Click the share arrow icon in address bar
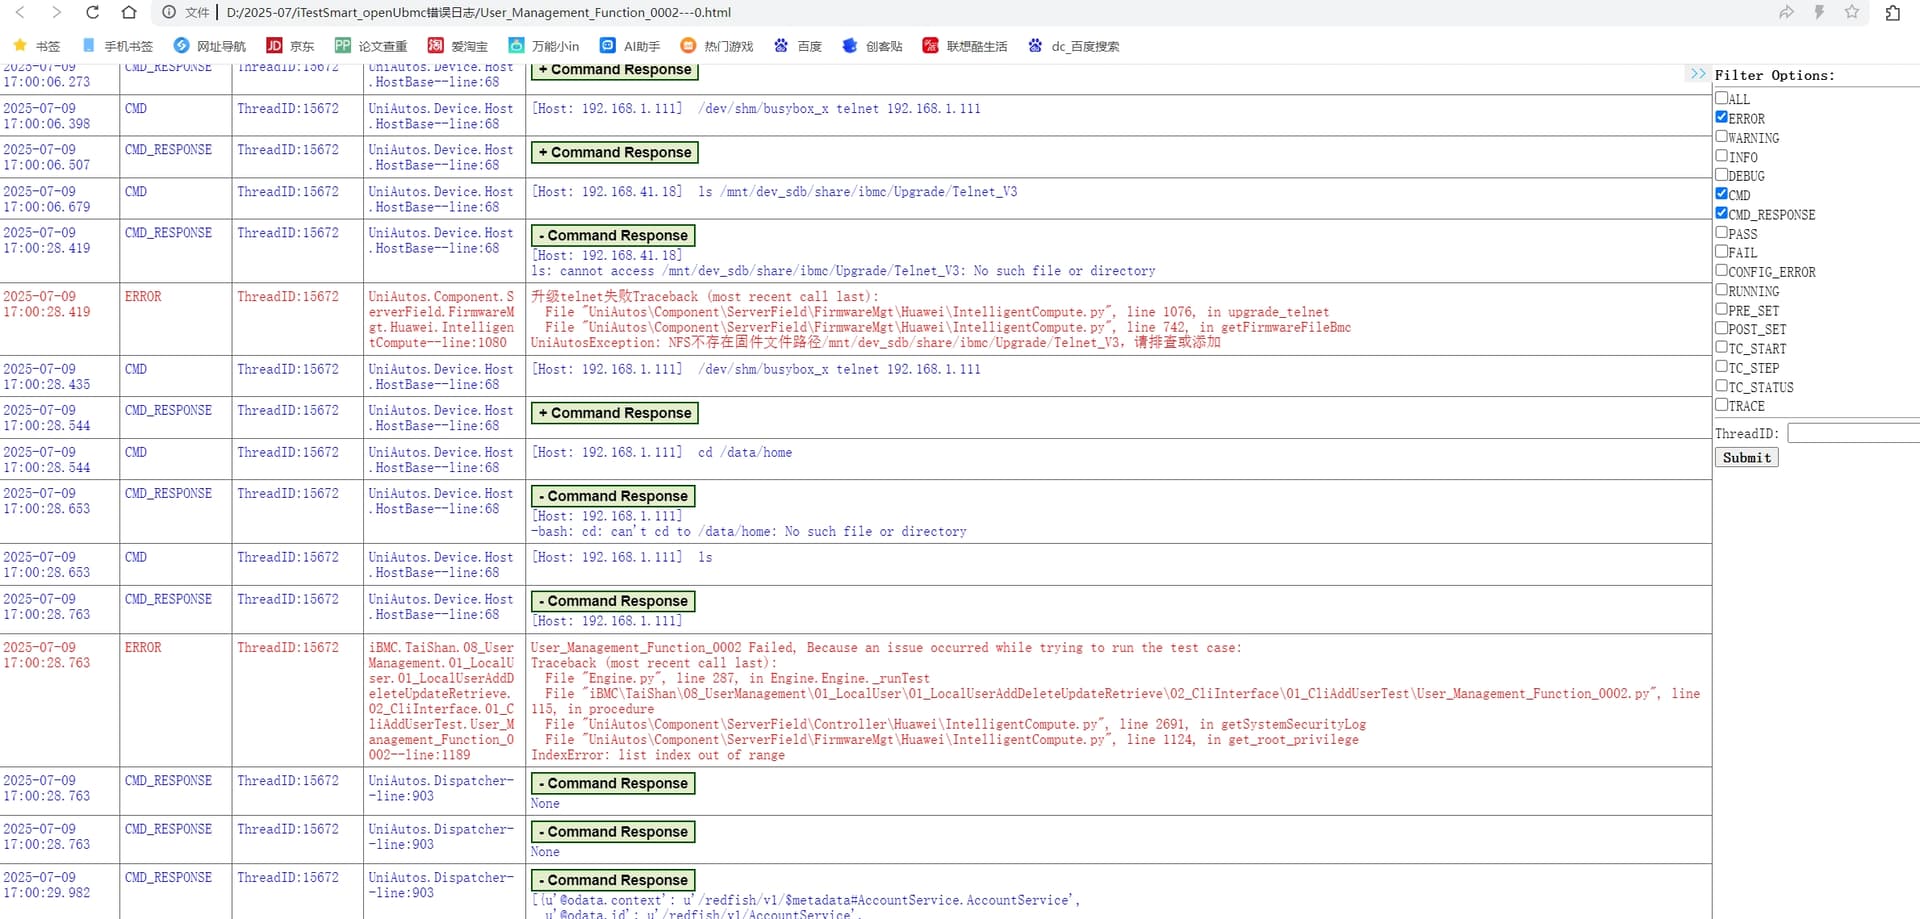Viewport: 1920px width, 919px height. tap(1786, 12)
